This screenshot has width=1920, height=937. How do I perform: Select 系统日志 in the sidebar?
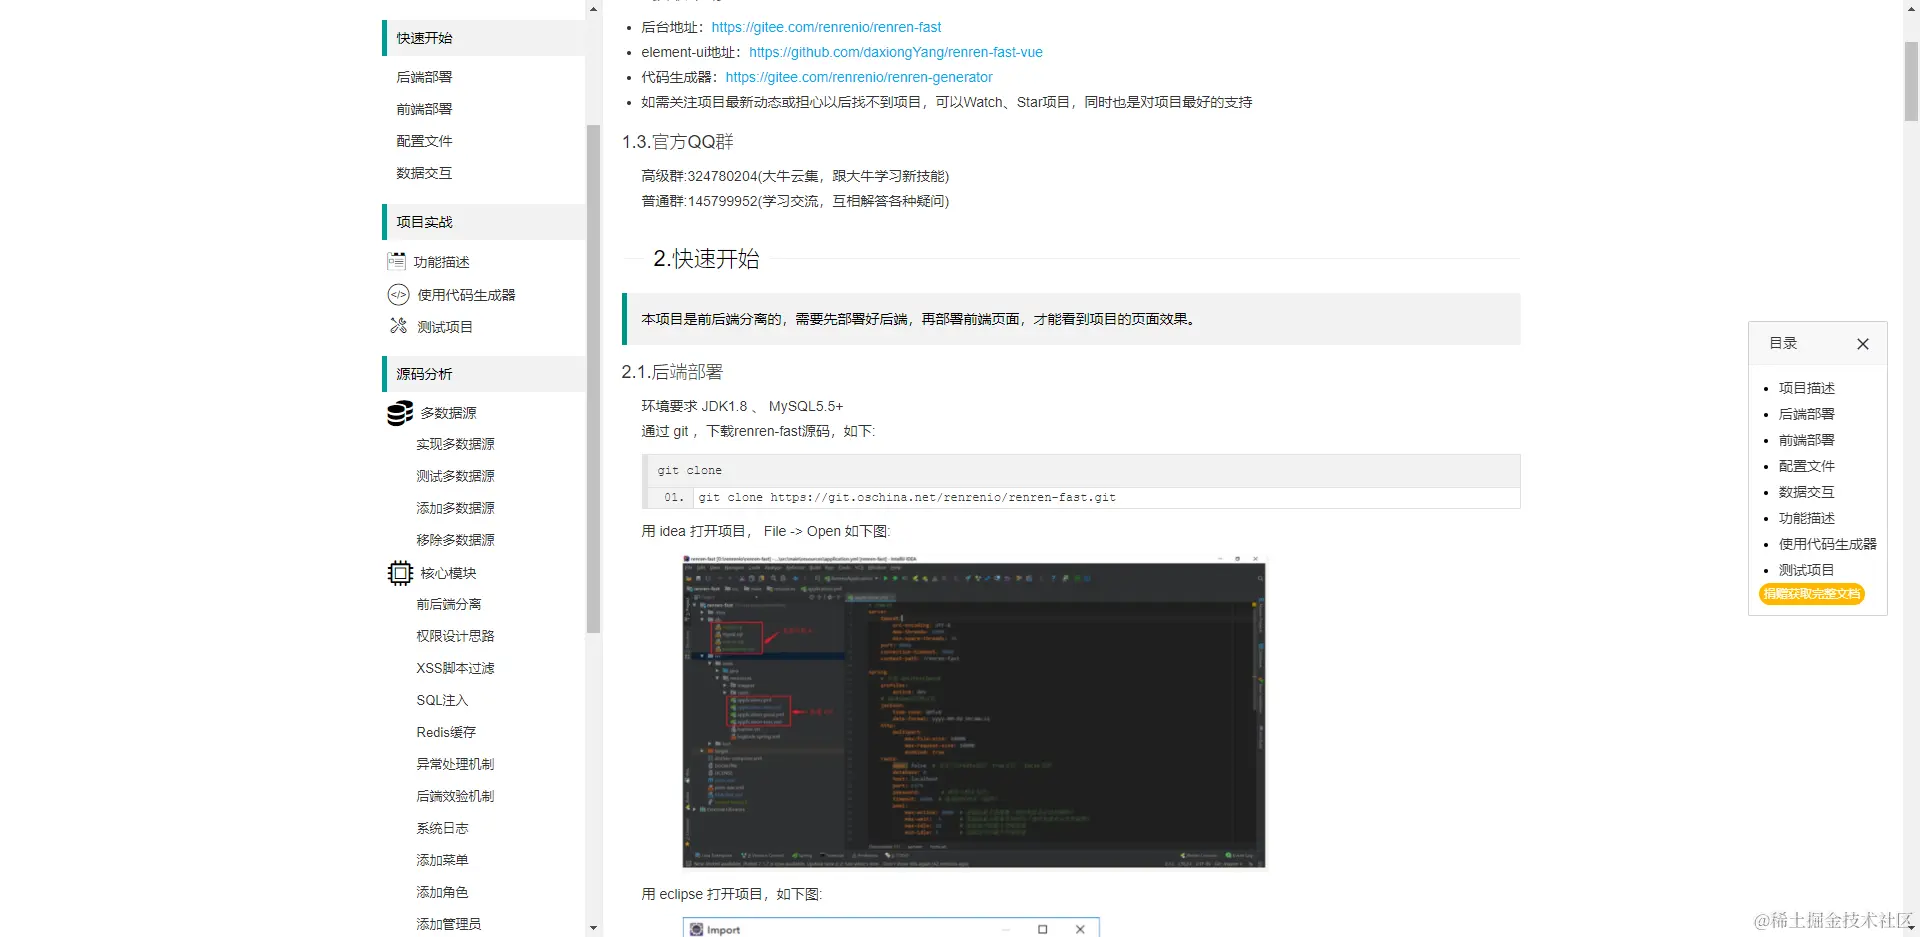tap(442, 828)
